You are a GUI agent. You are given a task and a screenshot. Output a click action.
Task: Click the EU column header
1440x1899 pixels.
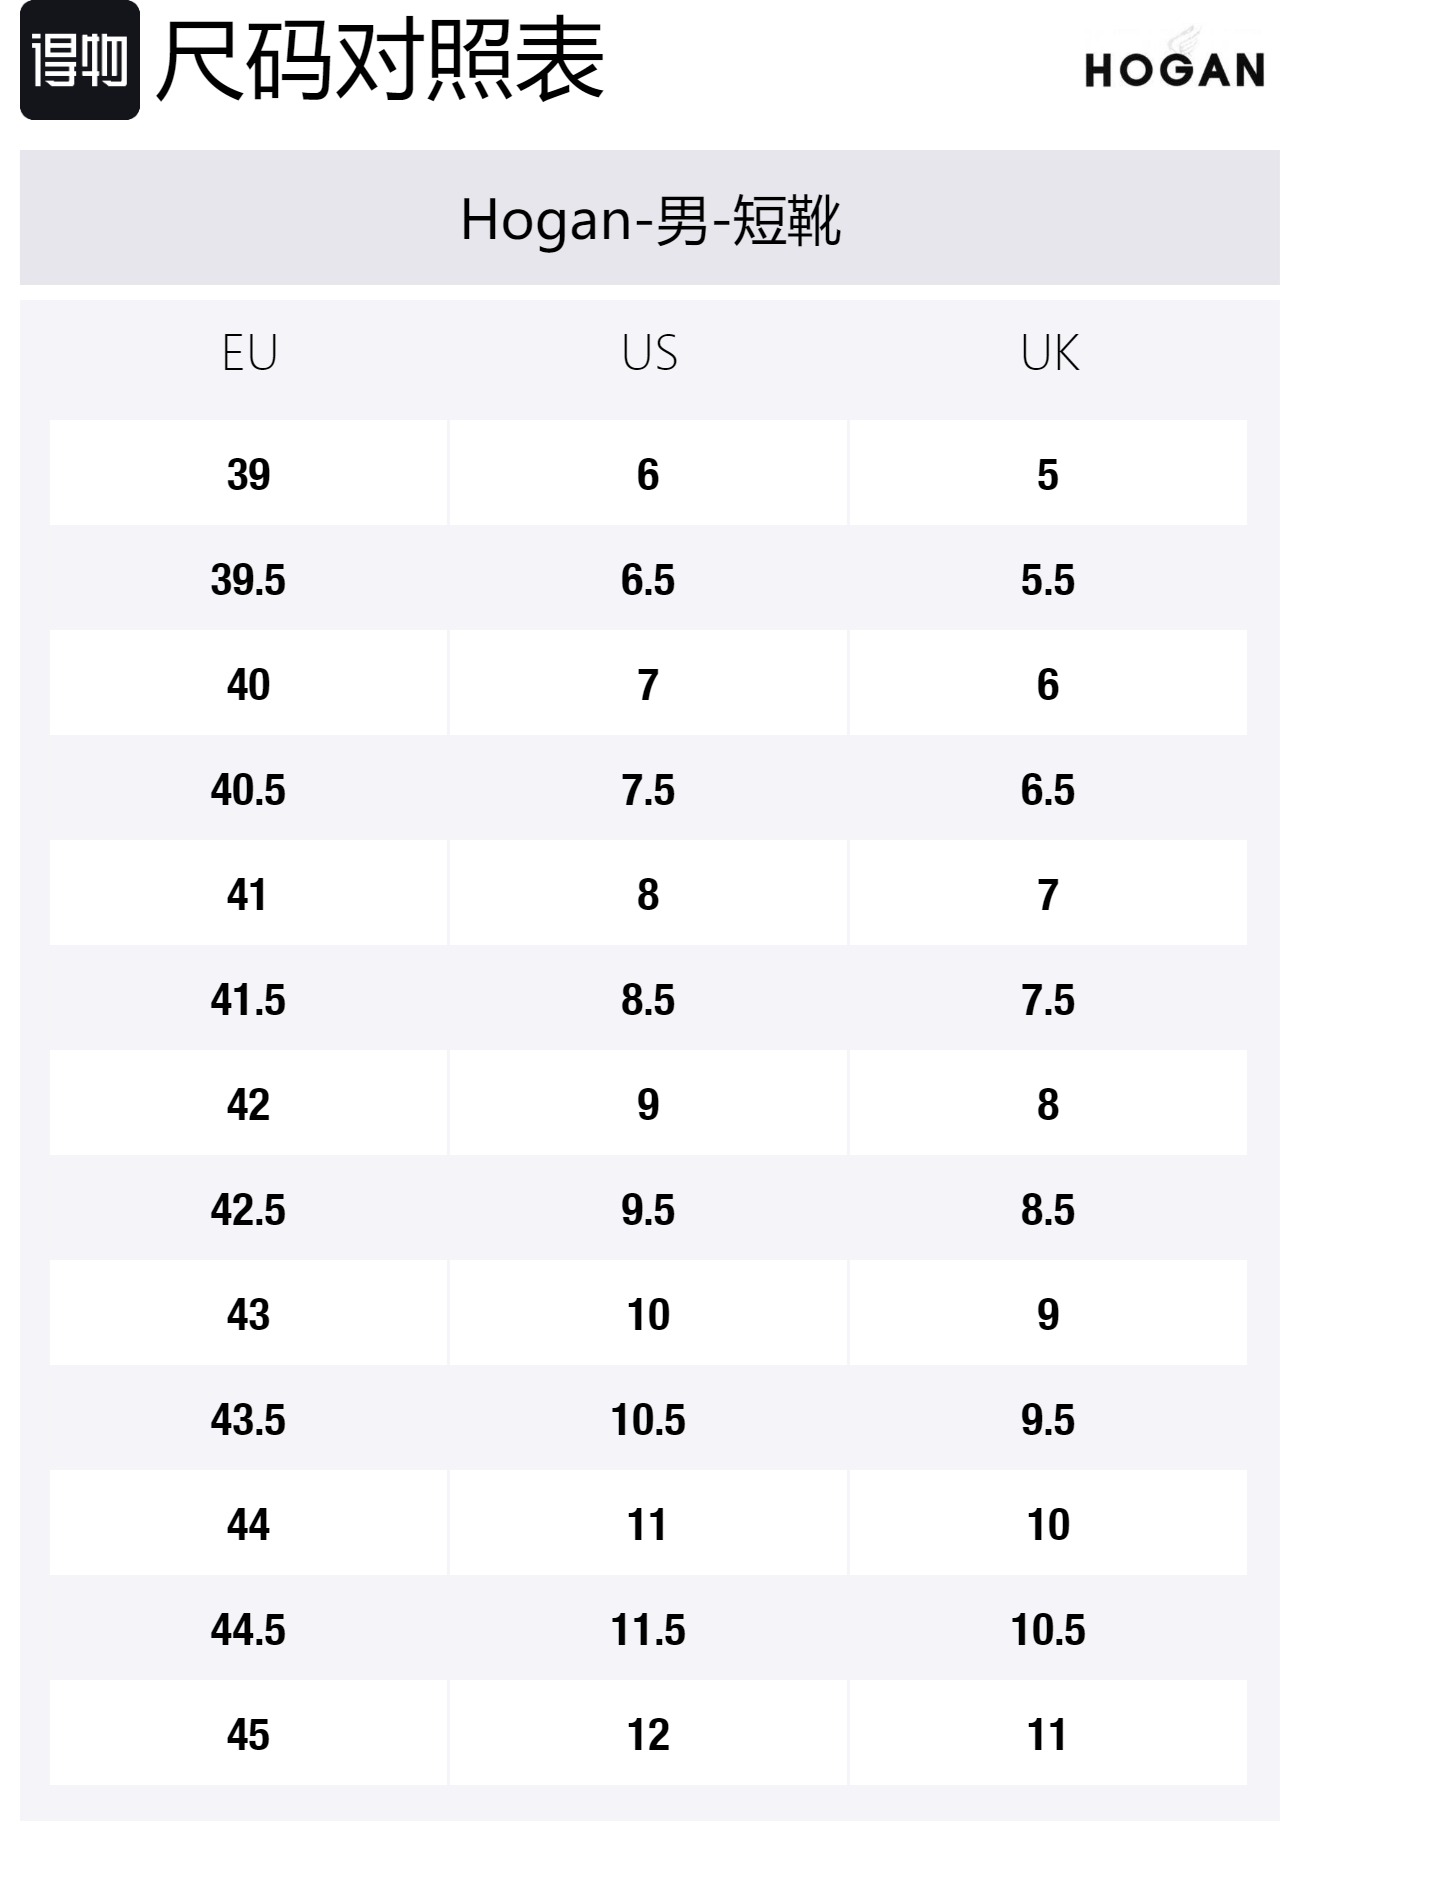tap(249, 353)
